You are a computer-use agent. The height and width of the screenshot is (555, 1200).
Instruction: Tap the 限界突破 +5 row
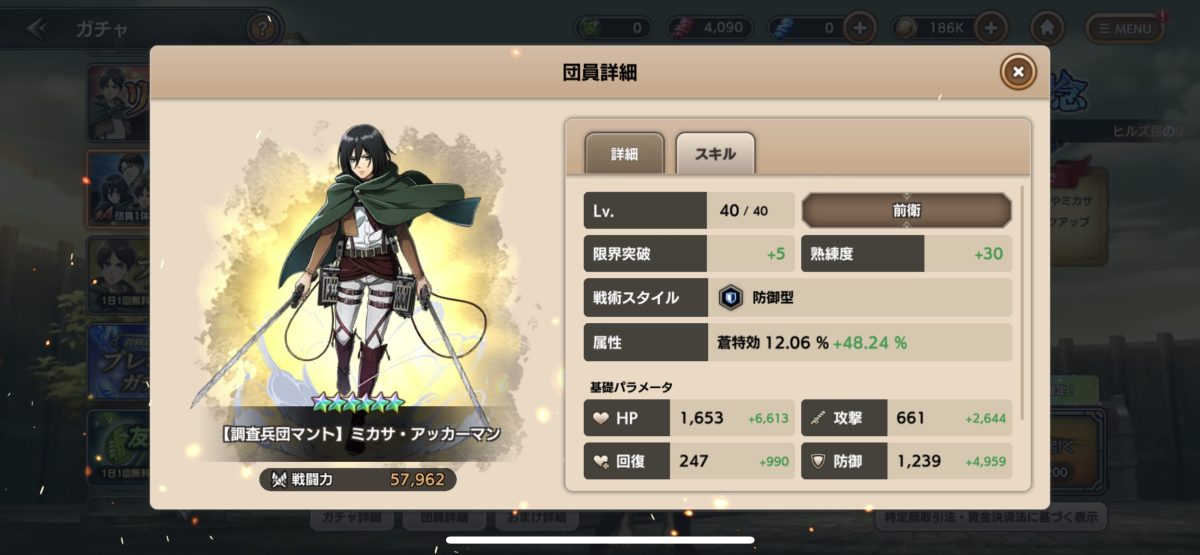coord(689,254)
